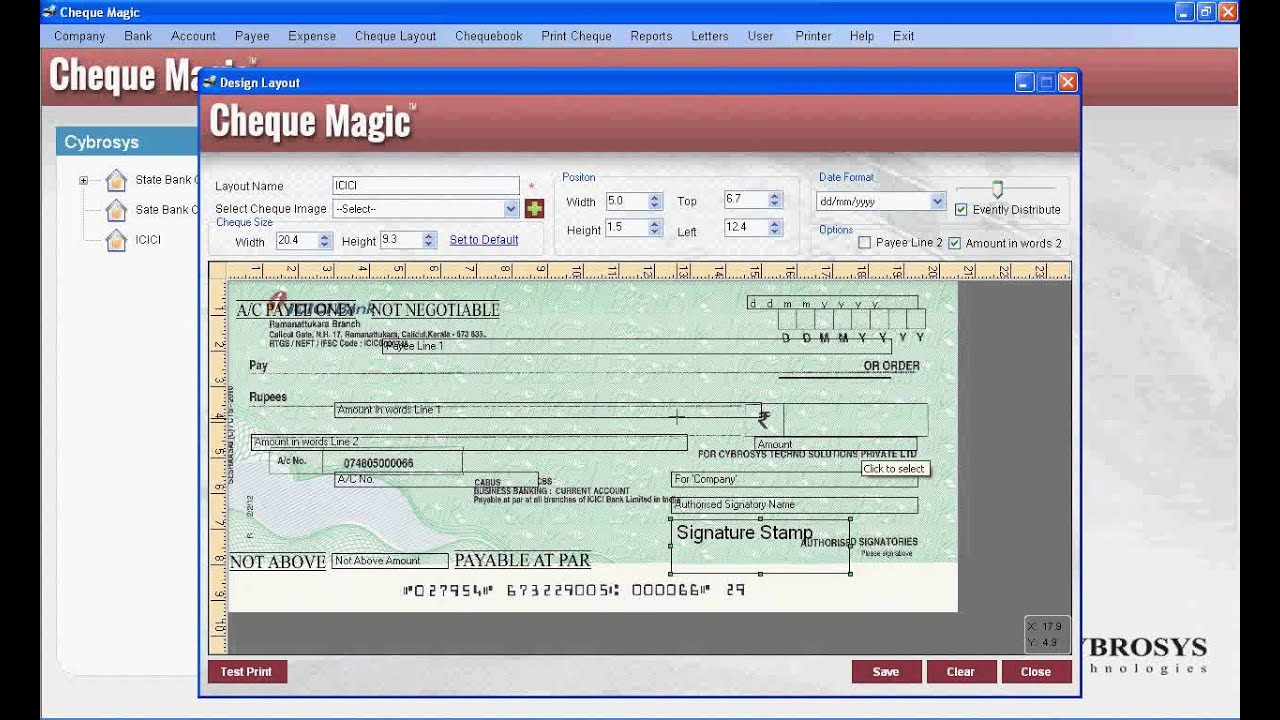Select the A/C No. field on cheque
The image size is (1280, 720).
click(x=436, y=479)
